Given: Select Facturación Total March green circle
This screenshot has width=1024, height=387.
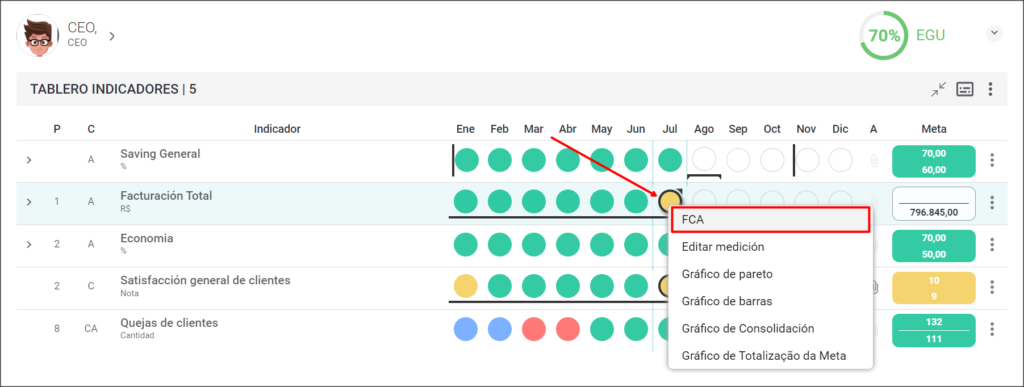Looking at the screenshot, I should point(534,202).
